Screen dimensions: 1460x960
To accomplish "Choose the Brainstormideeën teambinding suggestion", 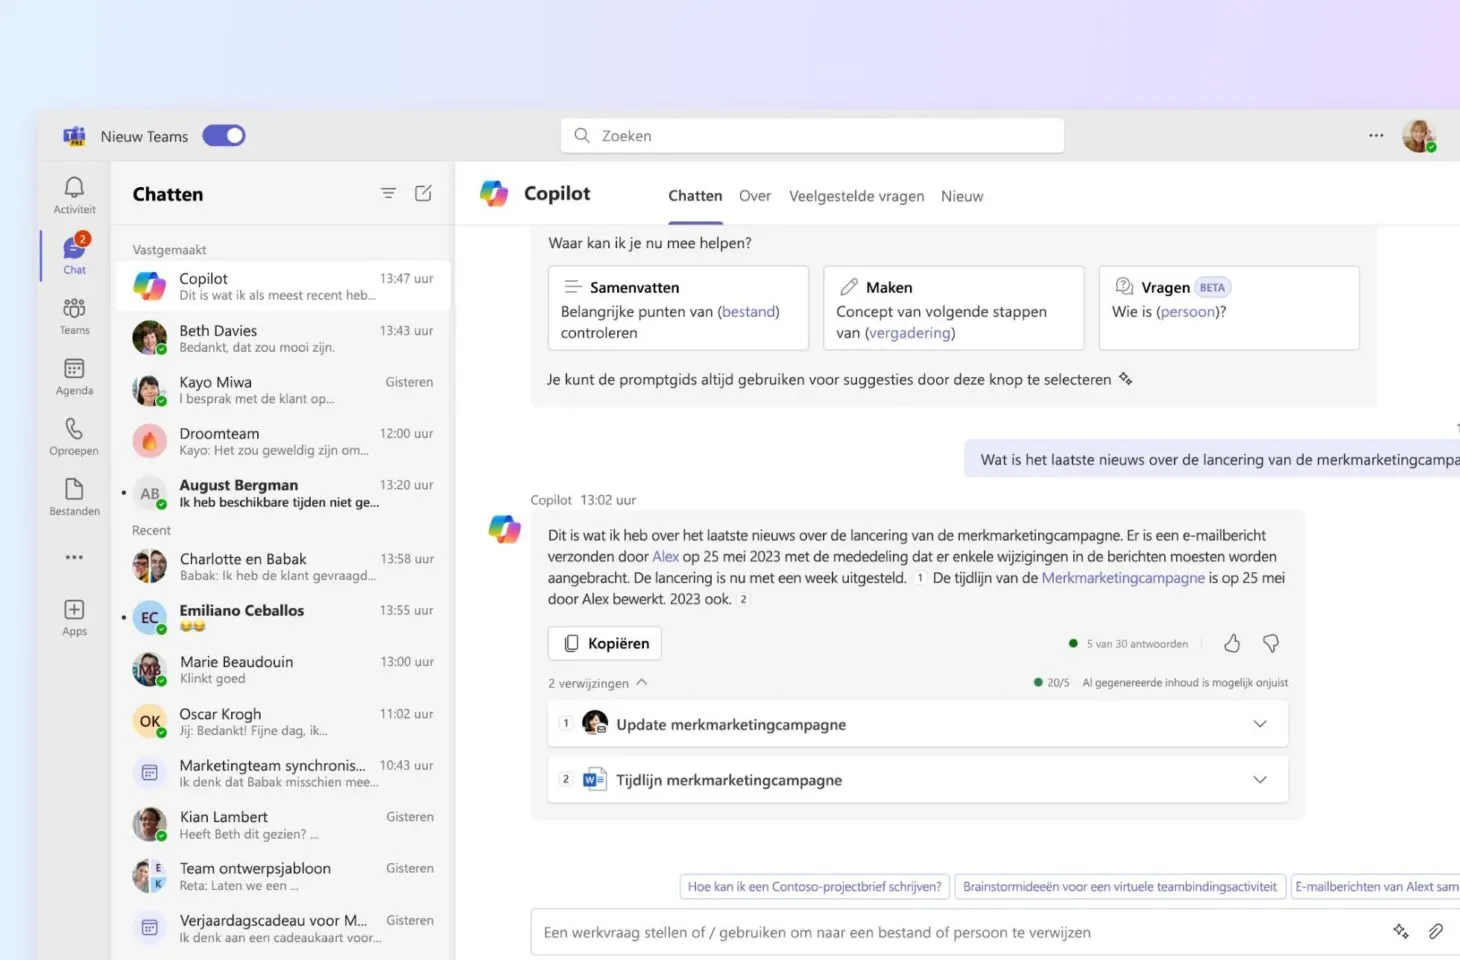I will (1120, 886).
